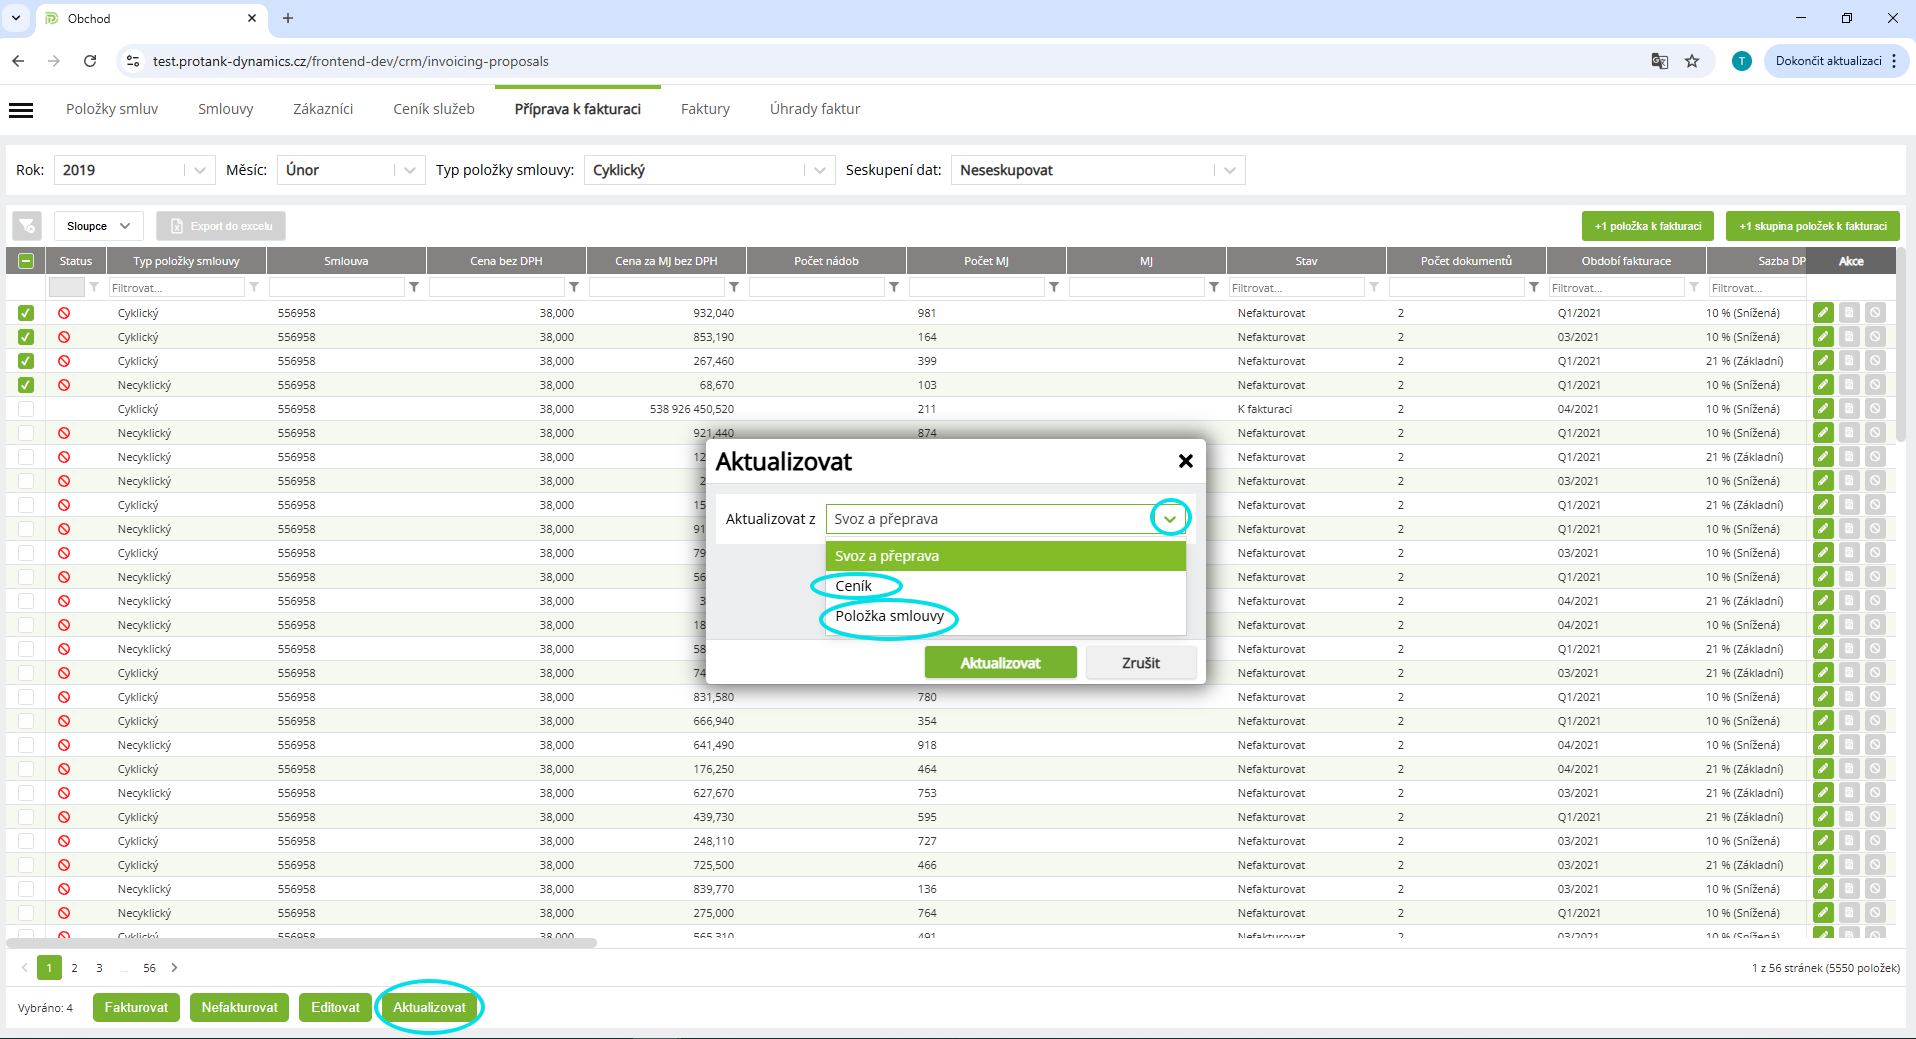The height and width of the screenshot is (1039, 1916).
Task: Click filter funnel of Počet MJ column
Action: click(1054, 287)
